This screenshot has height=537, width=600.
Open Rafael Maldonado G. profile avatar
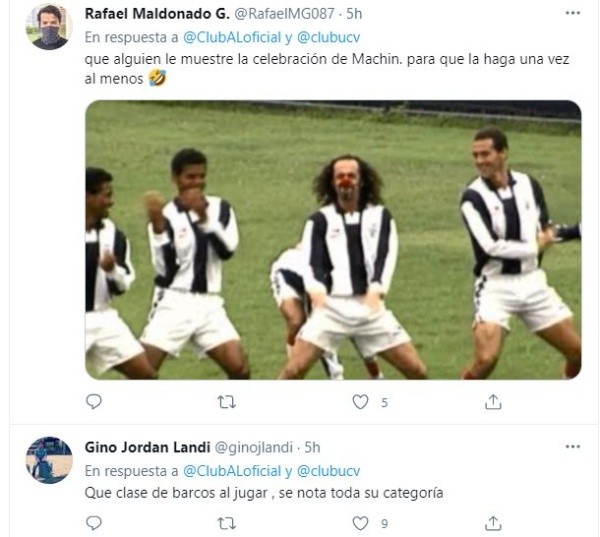(49, 27)
